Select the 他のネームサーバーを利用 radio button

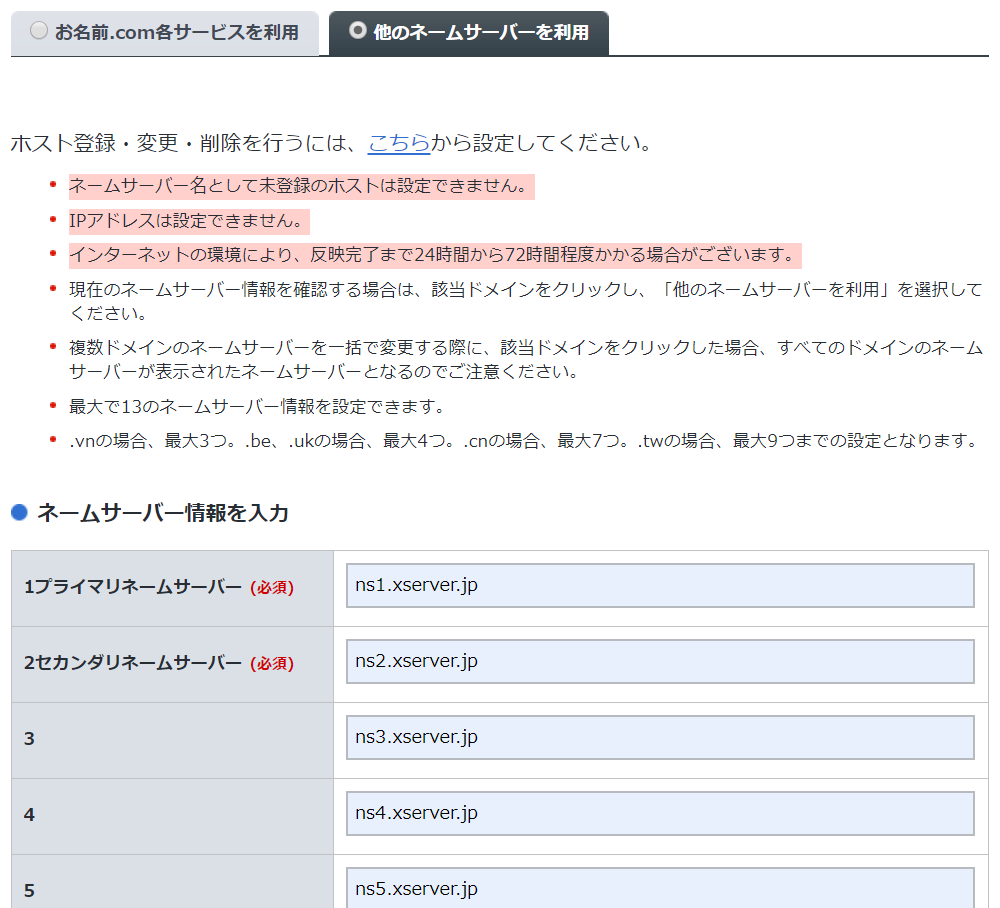(357, 31)
